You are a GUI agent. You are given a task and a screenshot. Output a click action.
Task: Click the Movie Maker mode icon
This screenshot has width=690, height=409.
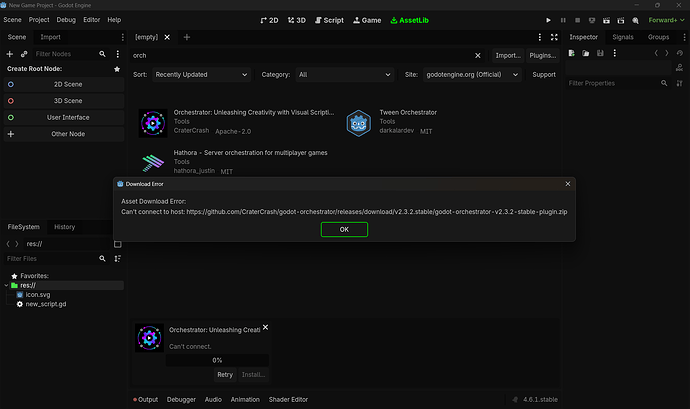pyautogui.click(x=637, y=19)
